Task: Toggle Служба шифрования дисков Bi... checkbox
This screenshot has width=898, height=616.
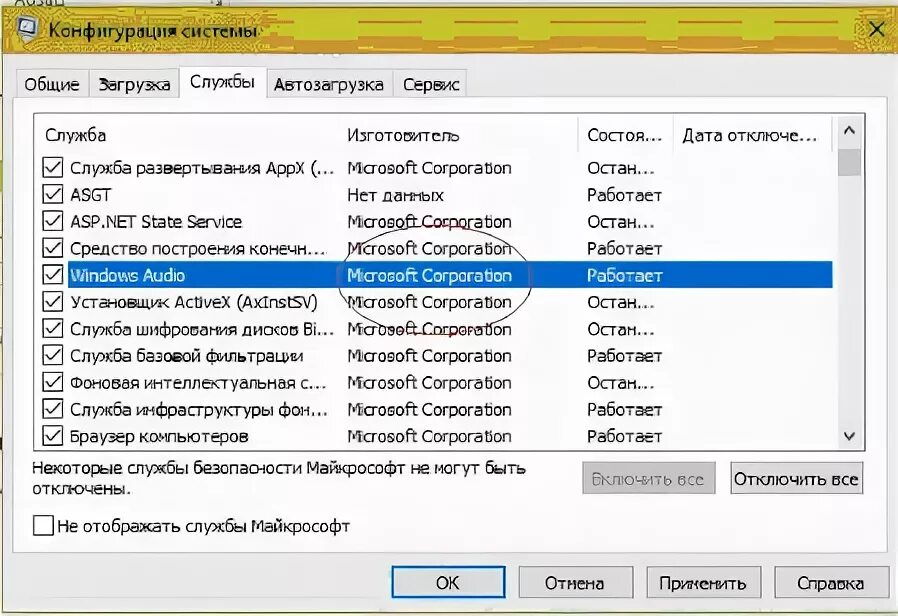Action: 53,329
